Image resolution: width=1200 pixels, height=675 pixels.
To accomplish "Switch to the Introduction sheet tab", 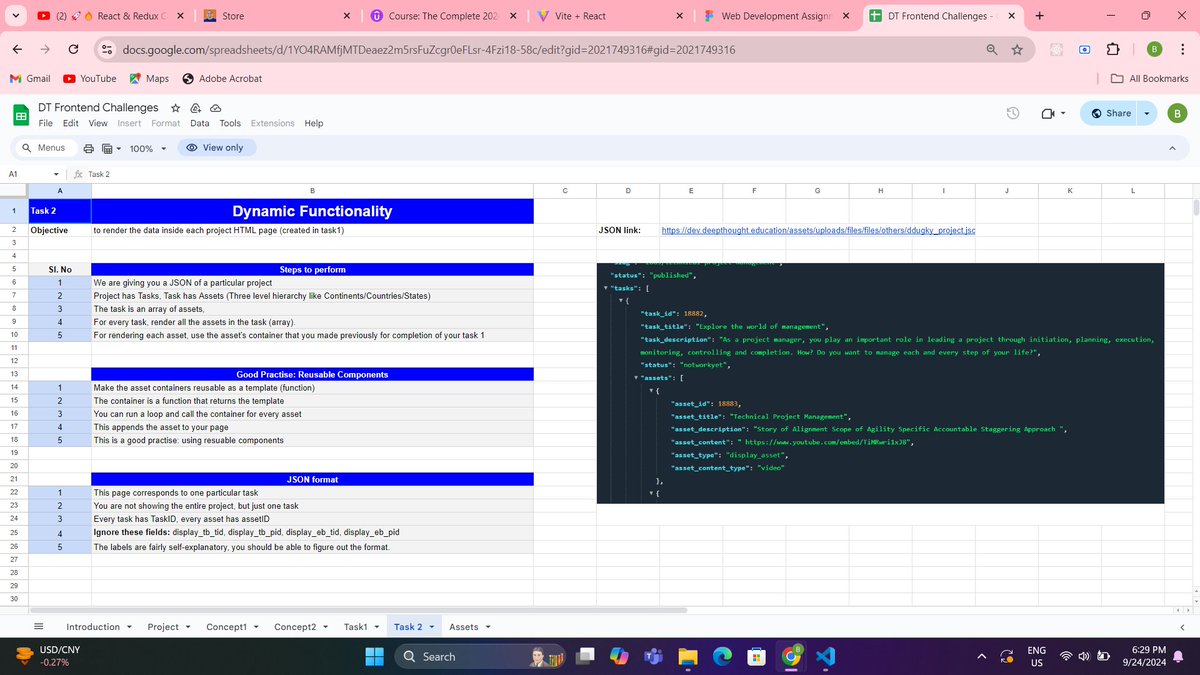I will click(x=93, y=627).
